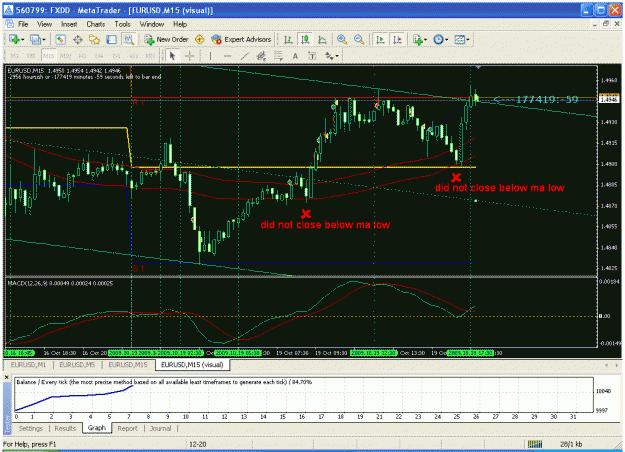Toggle chart Auto Scroll
This screenshot has width=625, height=452.
point(380,39)
